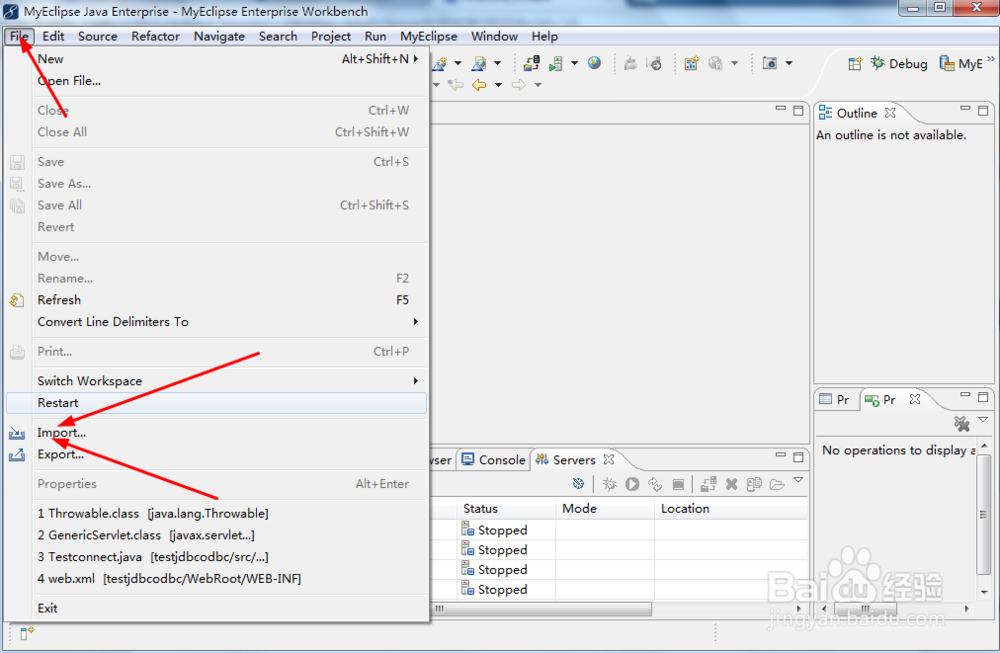
Task: Click the last edit location arrow icon
Action: pyautogui.click(x=455, y=85)
